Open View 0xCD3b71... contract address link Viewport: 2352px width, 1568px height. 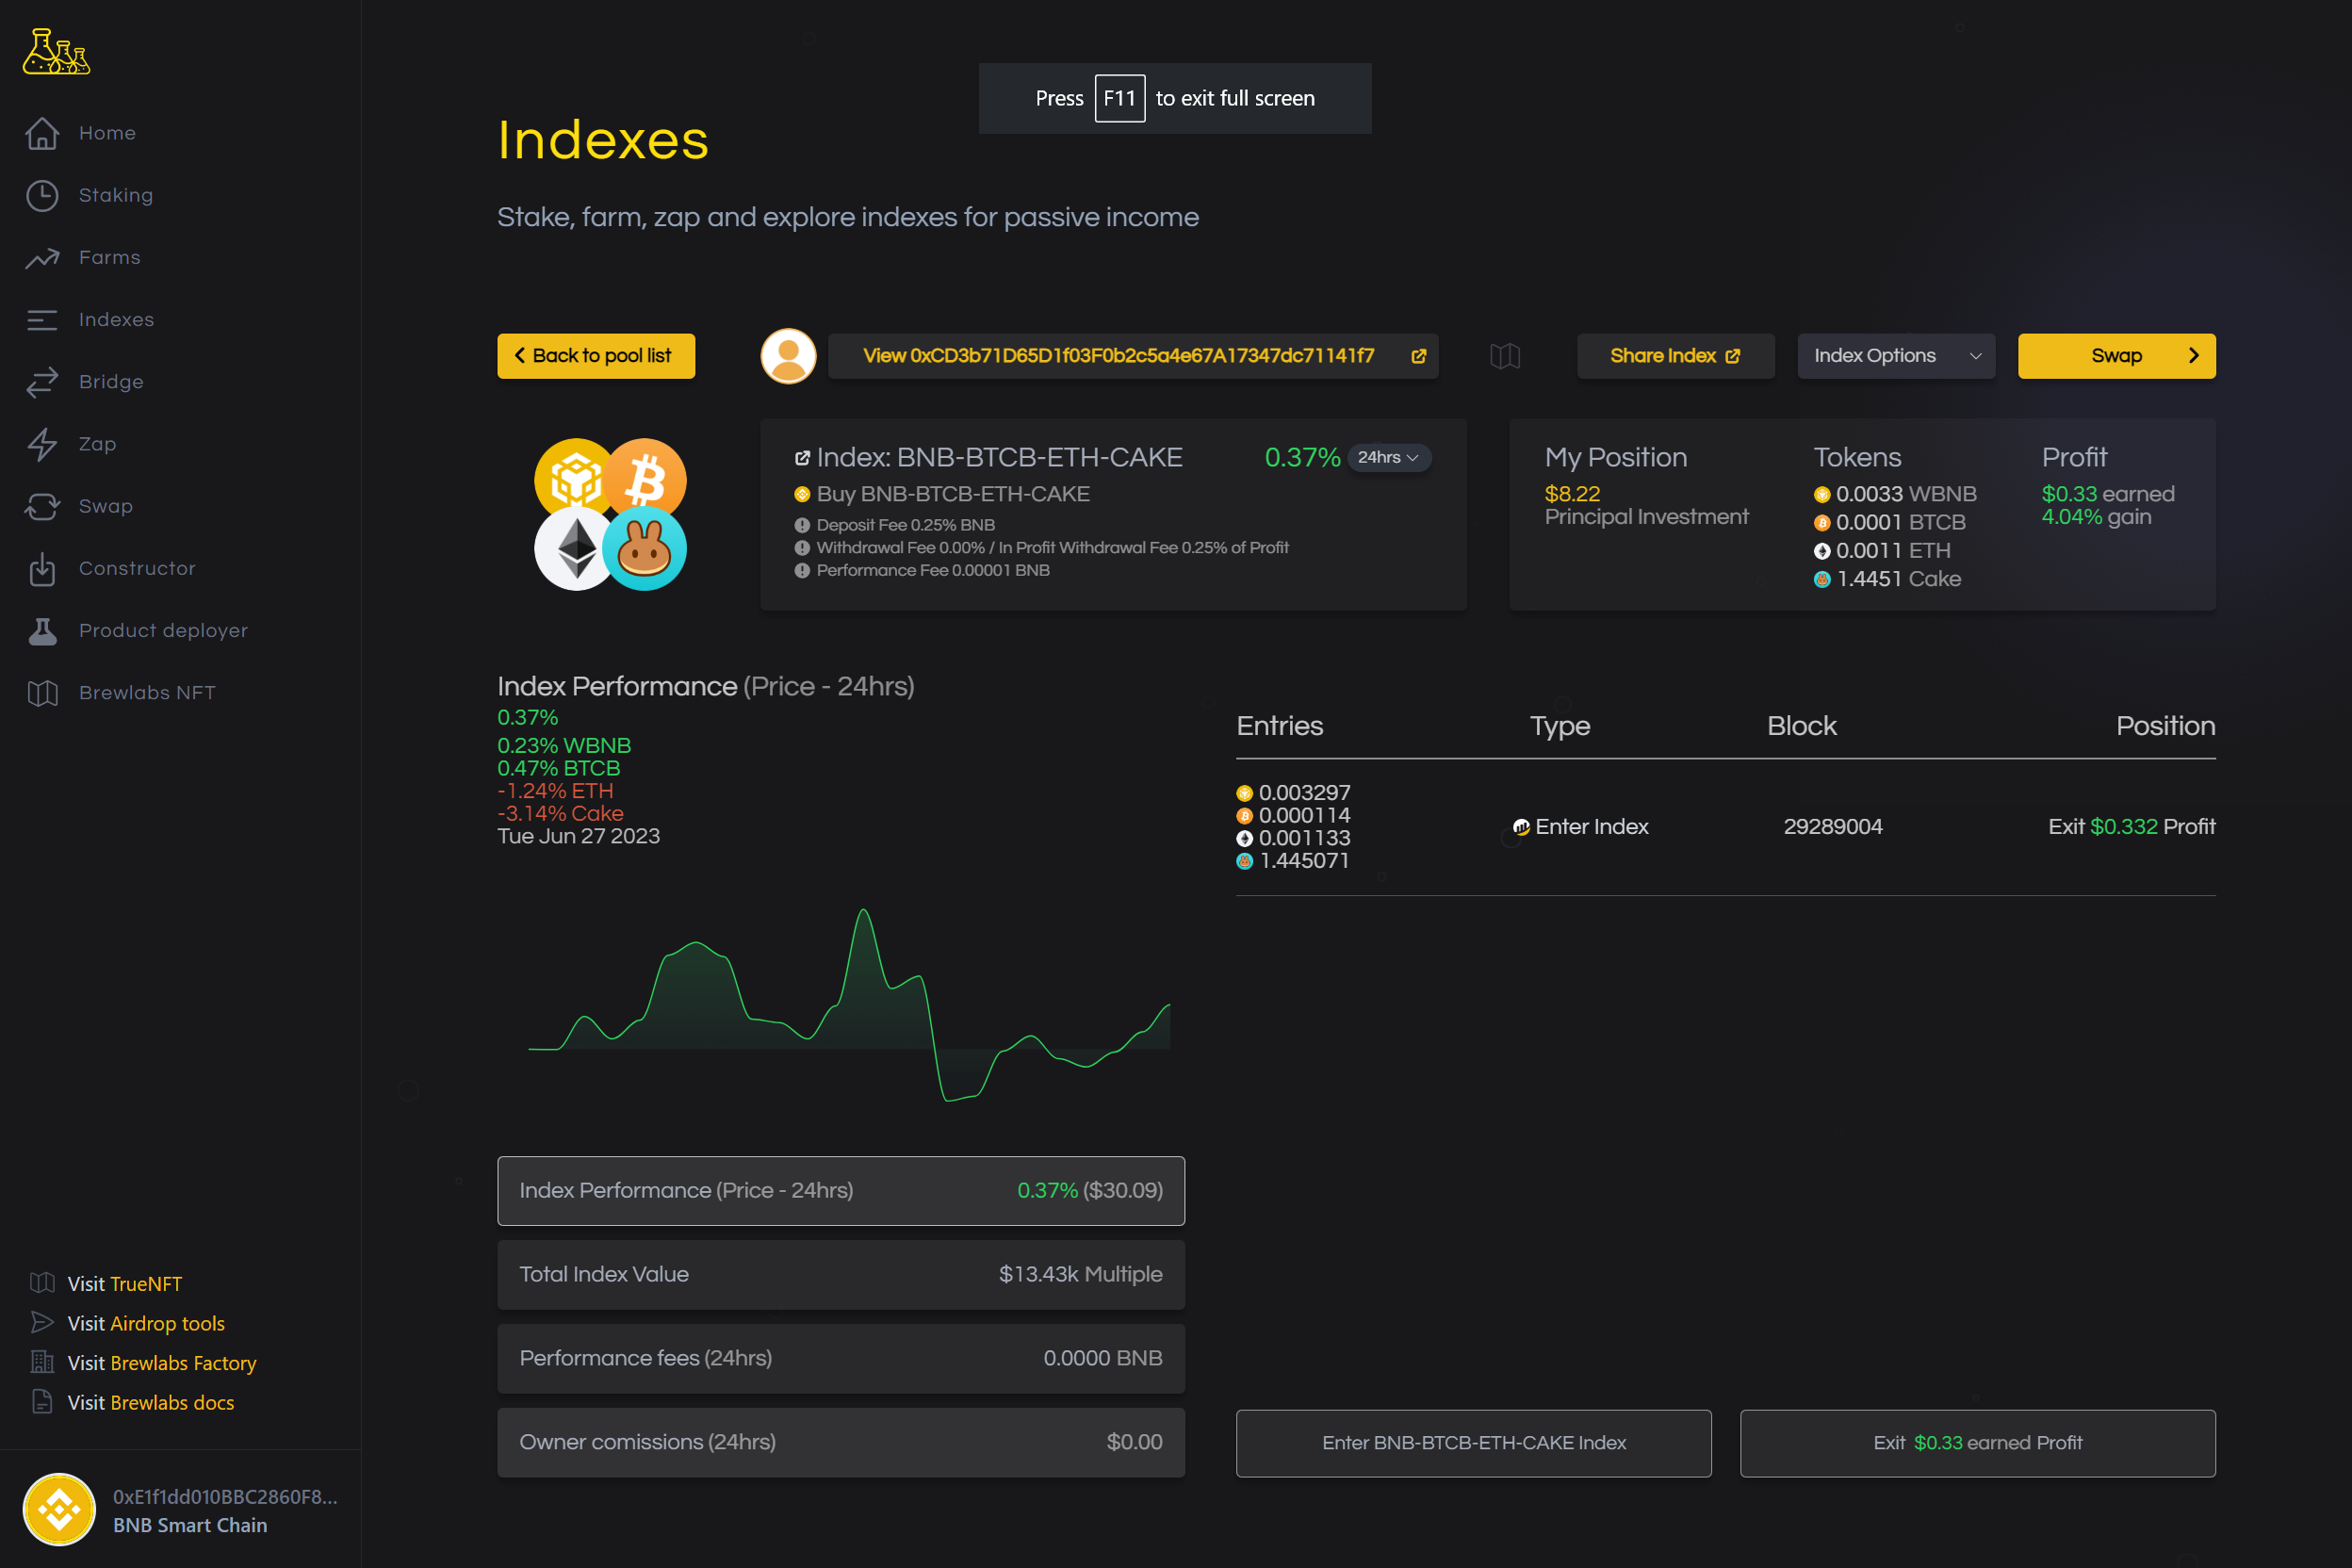tap(1133, 356)
